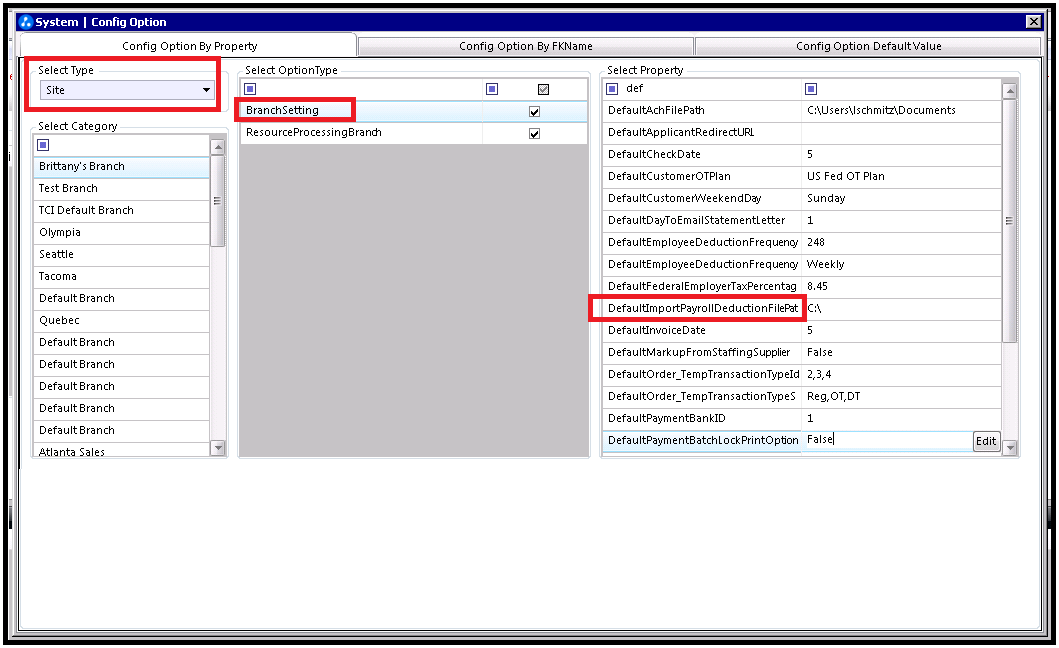Close the Config Option window
The image size is (1059, 648).
(x=1033, y=22)
